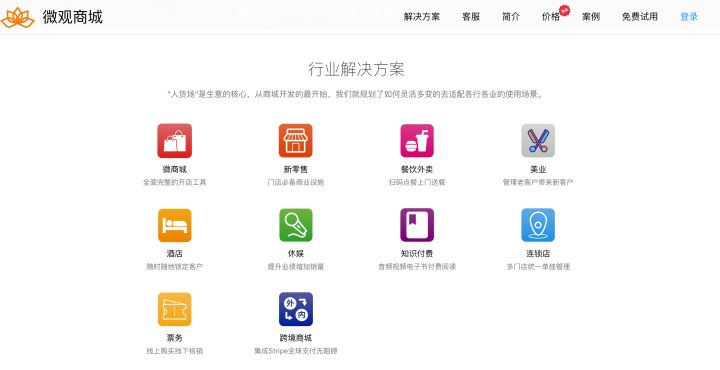Click the 美业 label
The height and width of the screenshot is (370, 720).
click(538, 169)
